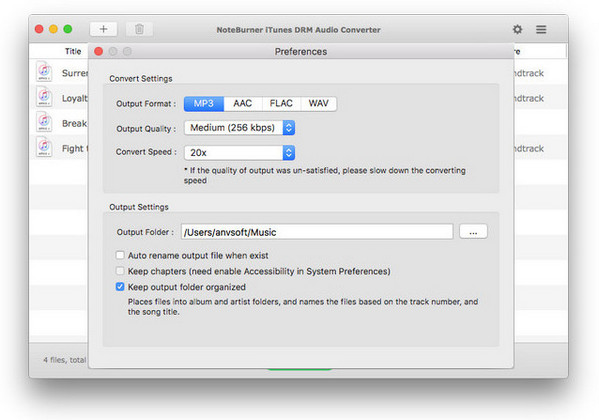Viewport: 599px width, 420px height.
Task: Browse for output folder with the ellipsis button
Action: pos(473,232)
